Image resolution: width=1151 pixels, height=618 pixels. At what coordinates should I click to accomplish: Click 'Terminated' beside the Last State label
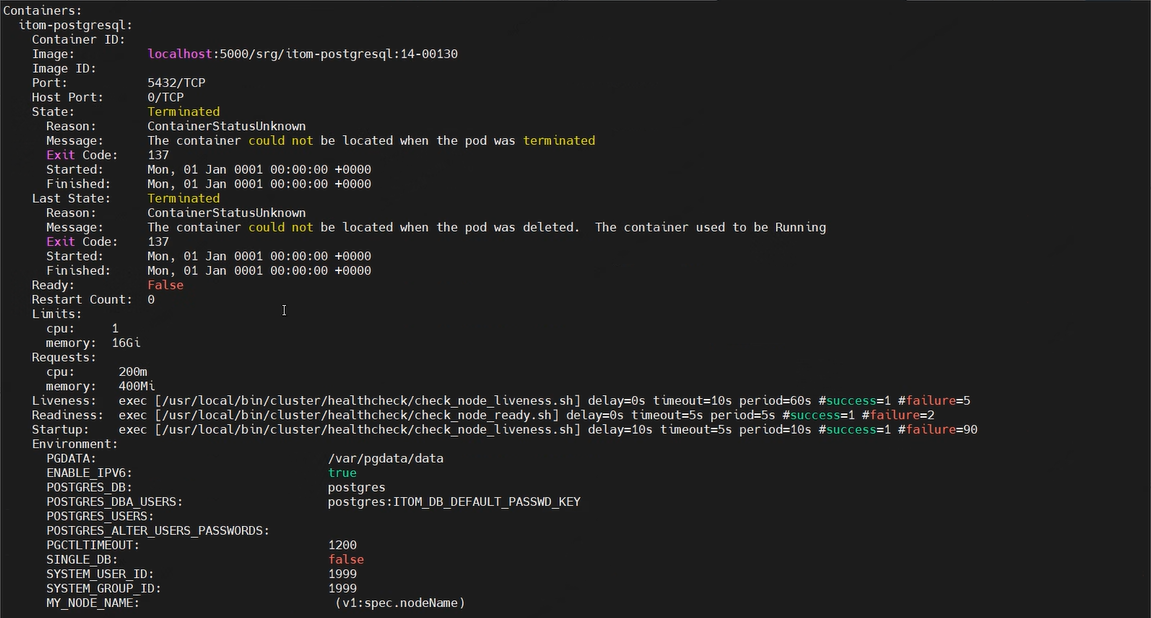[184, 198]
